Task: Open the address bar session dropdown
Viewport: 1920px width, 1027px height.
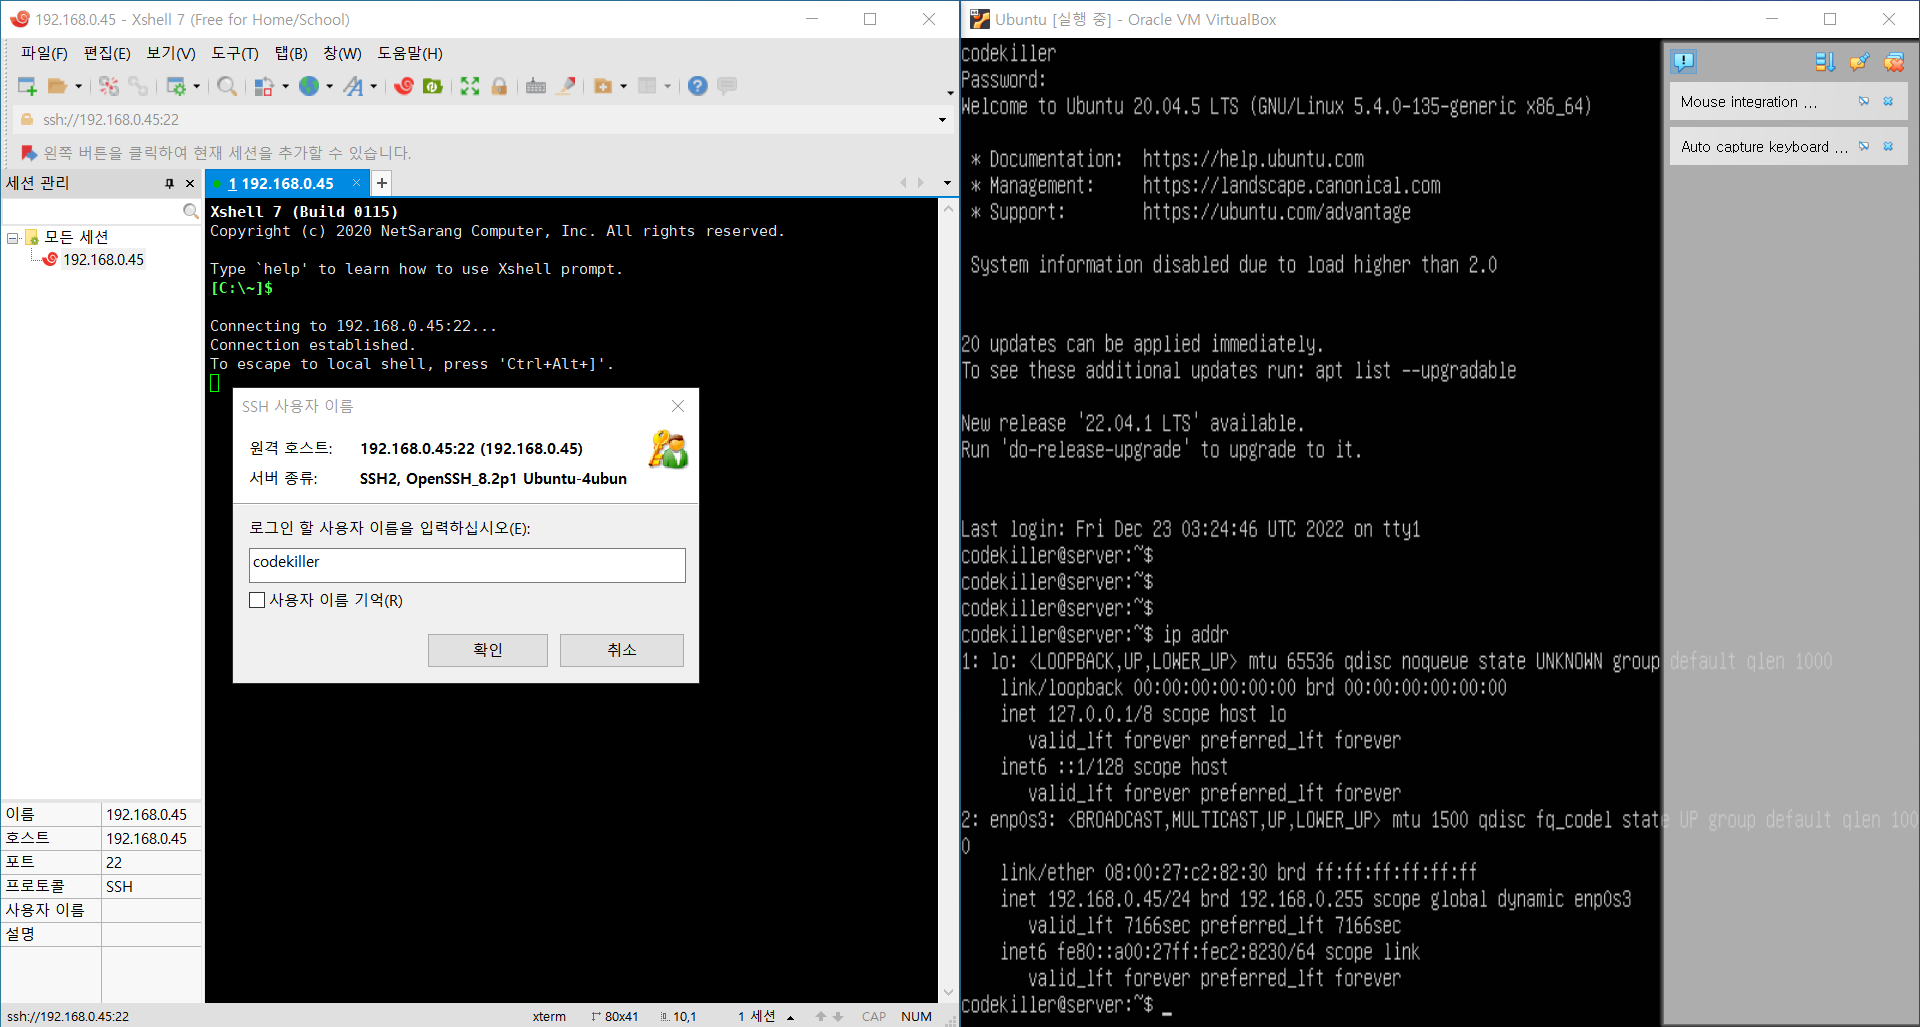Action: pos(941,119)
